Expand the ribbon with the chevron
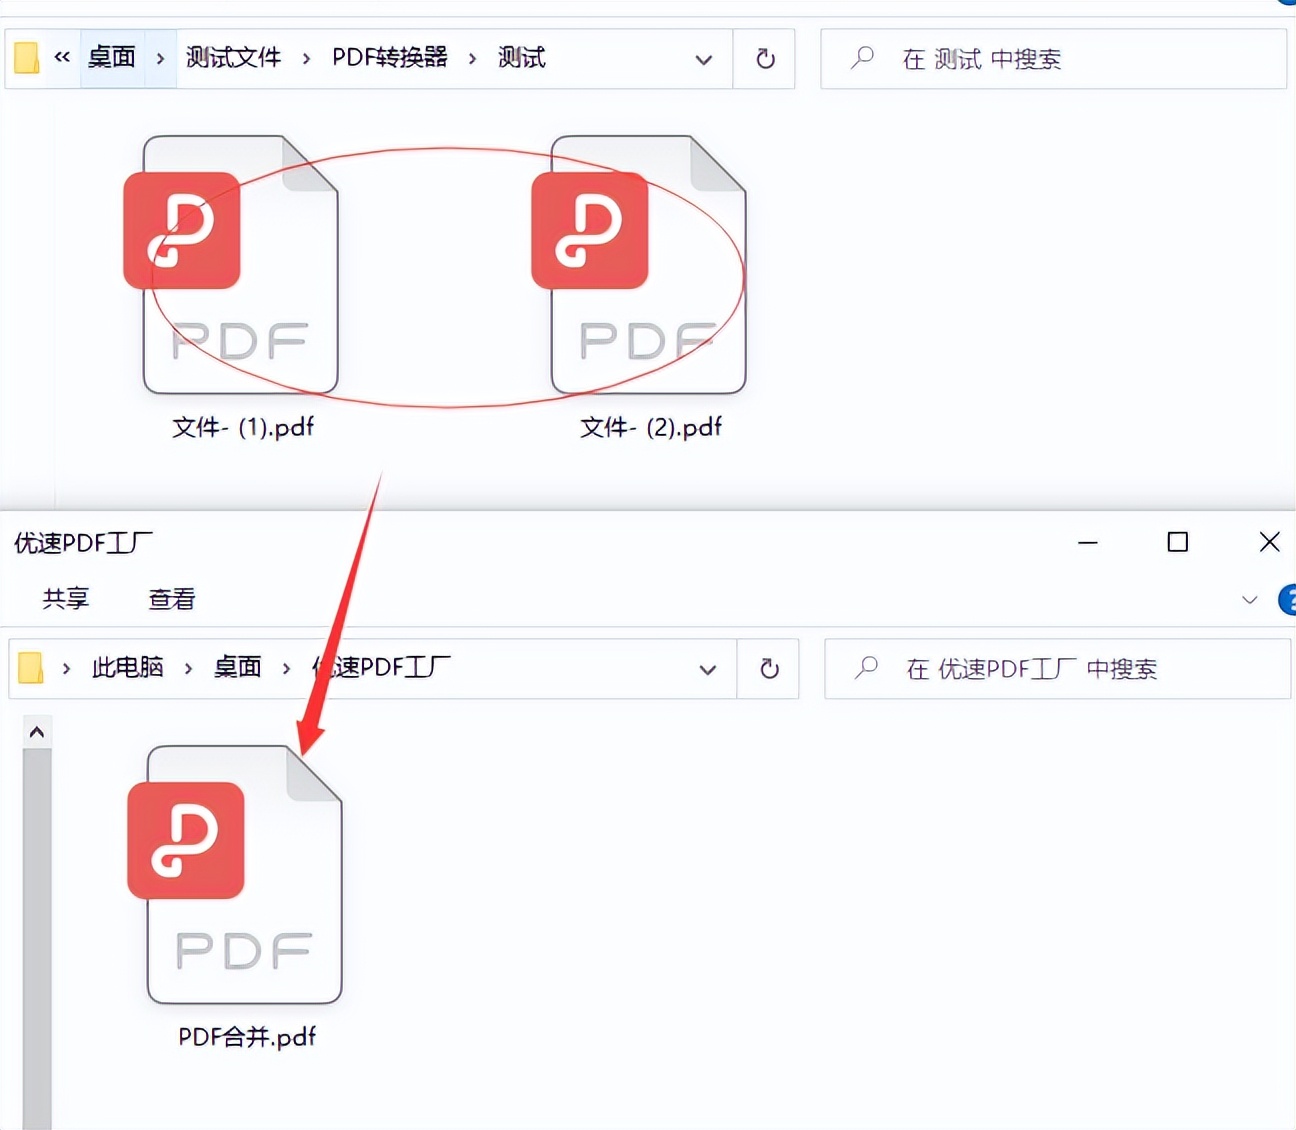 point(1249,600)
